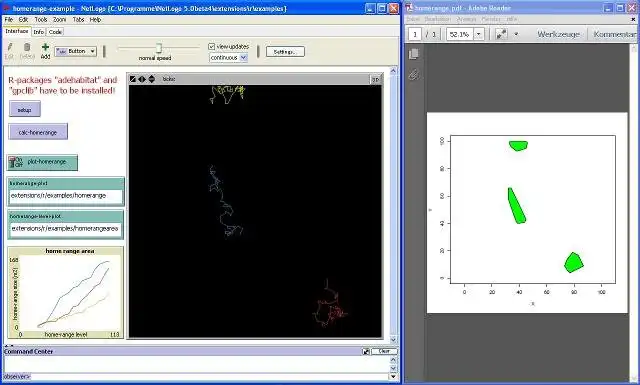Click the left-right arrows view control icon
Screen dimensions: 640x385
(142, 79)
